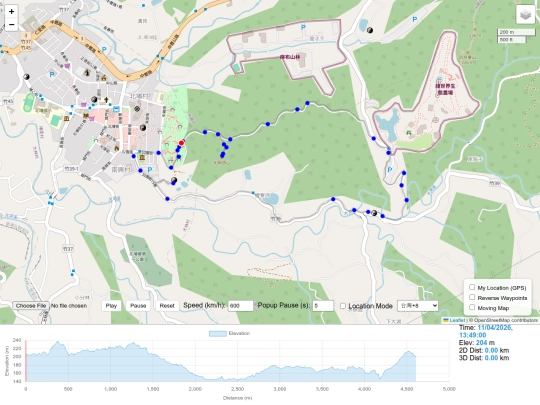
Task: Click the Popup Pause (s) input field
Action: [323, 306]
